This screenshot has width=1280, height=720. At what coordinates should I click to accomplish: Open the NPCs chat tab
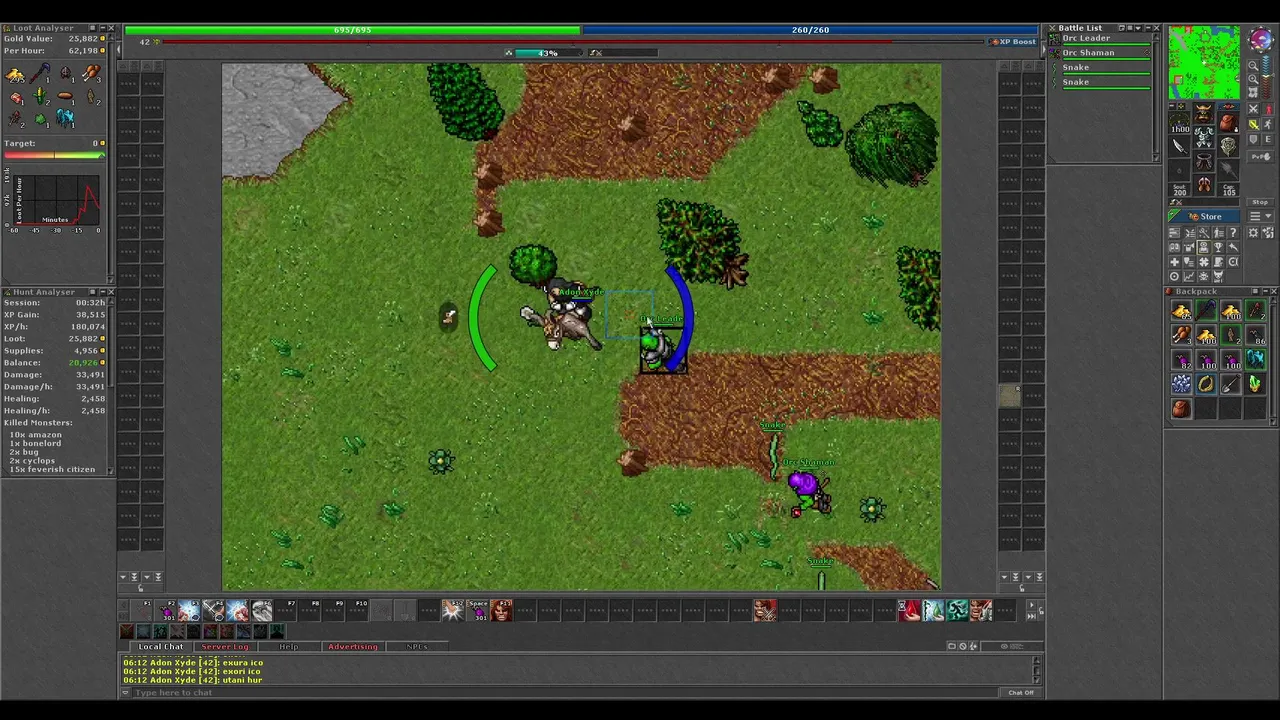click(x=417, y=646)
